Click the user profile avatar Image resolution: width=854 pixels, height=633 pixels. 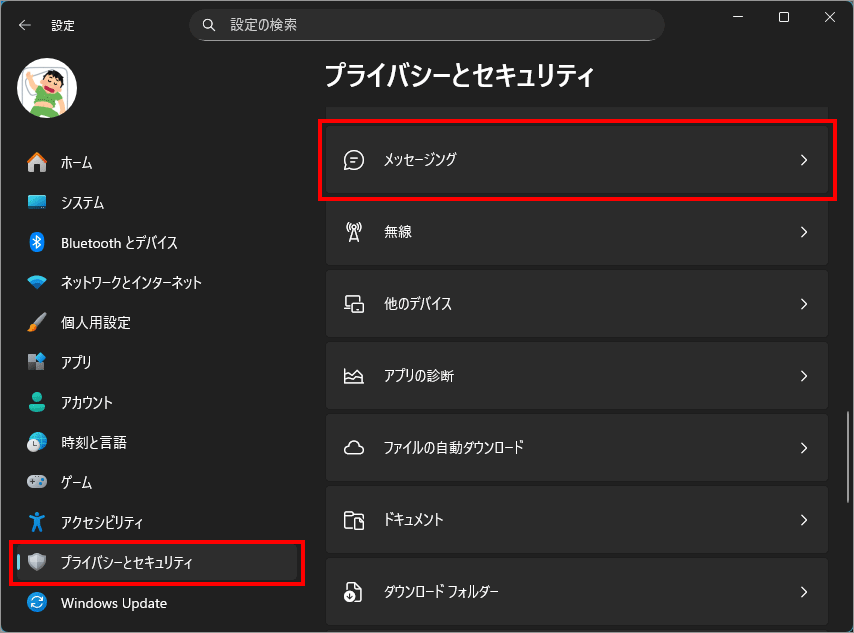pos(47,88)
